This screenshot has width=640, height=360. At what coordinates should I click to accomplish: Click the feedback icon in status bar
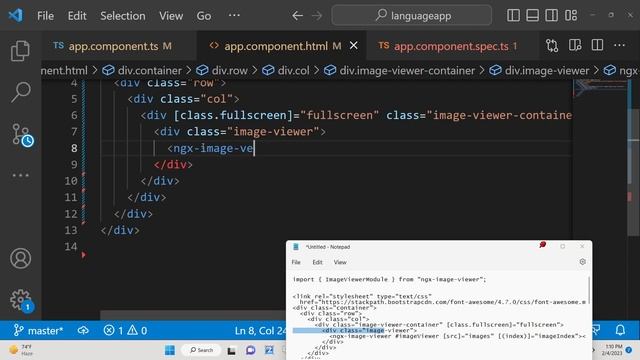click(596, 330)
